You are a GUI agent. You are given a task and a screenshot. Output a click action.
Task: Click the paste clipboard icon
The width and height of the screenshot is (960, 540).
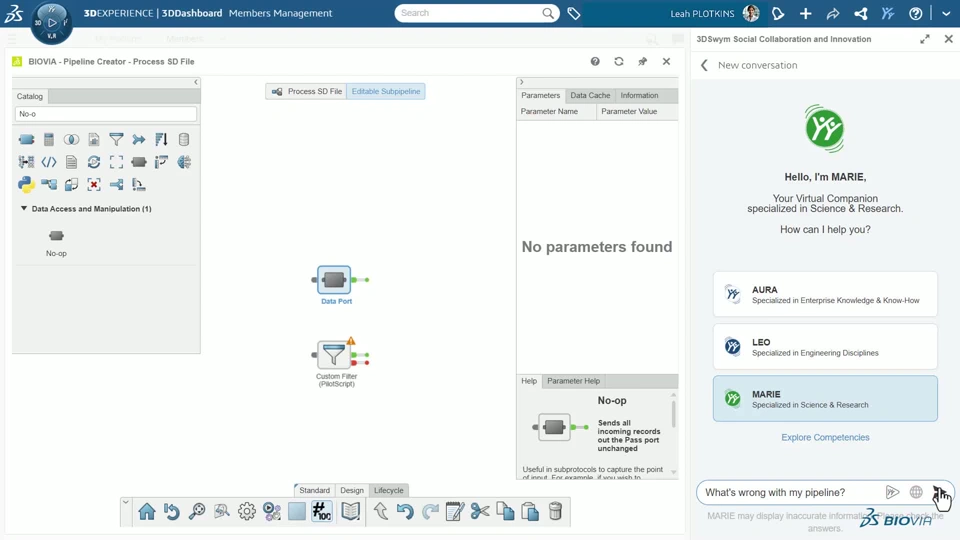530,511
